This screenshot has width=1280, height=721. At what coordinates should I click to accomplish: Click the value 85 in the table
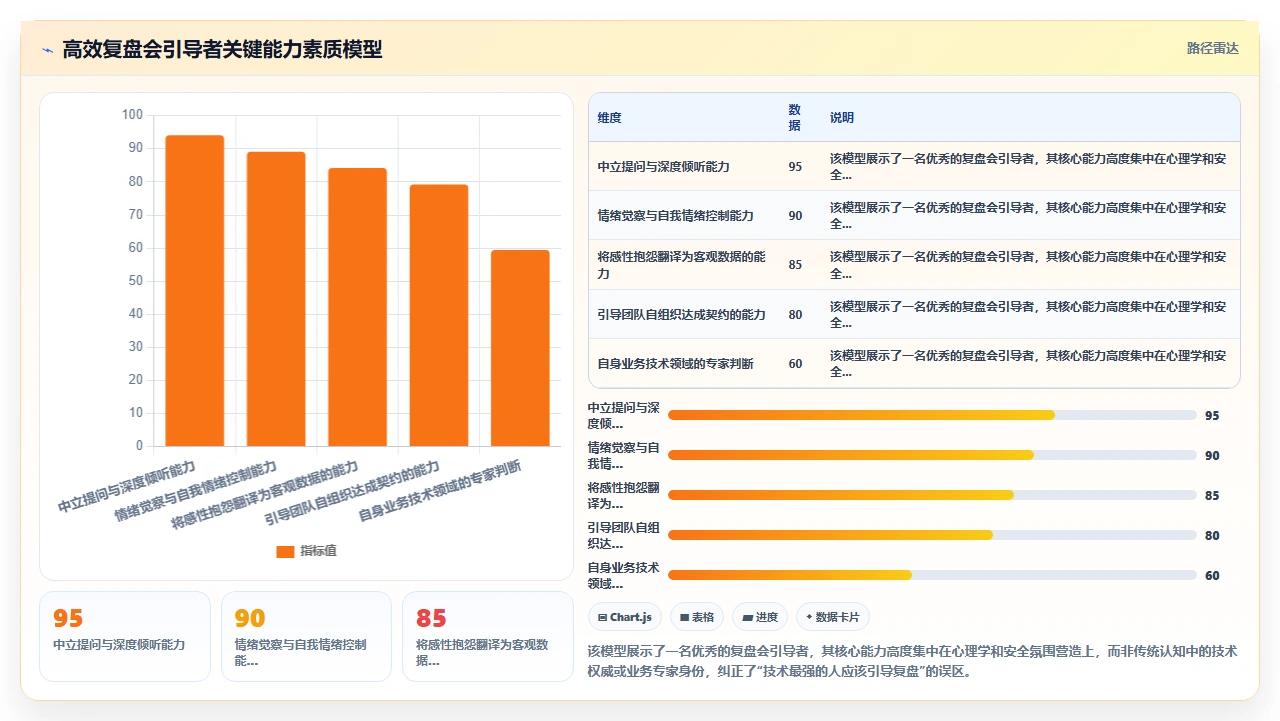(795, 265)
